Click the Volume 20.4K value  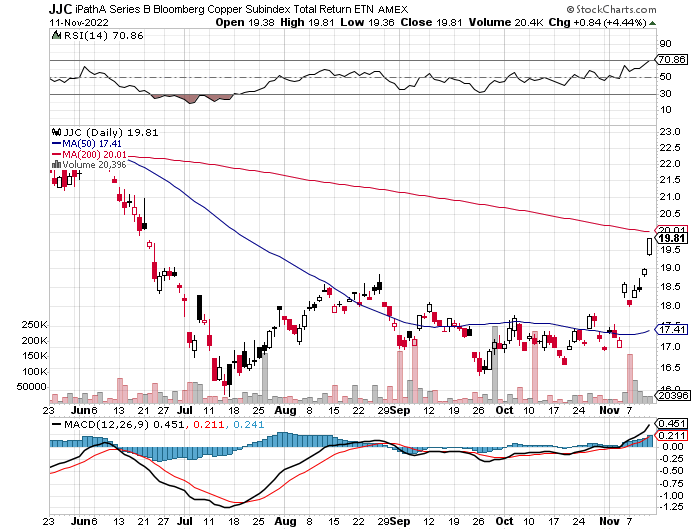[505, 22]
